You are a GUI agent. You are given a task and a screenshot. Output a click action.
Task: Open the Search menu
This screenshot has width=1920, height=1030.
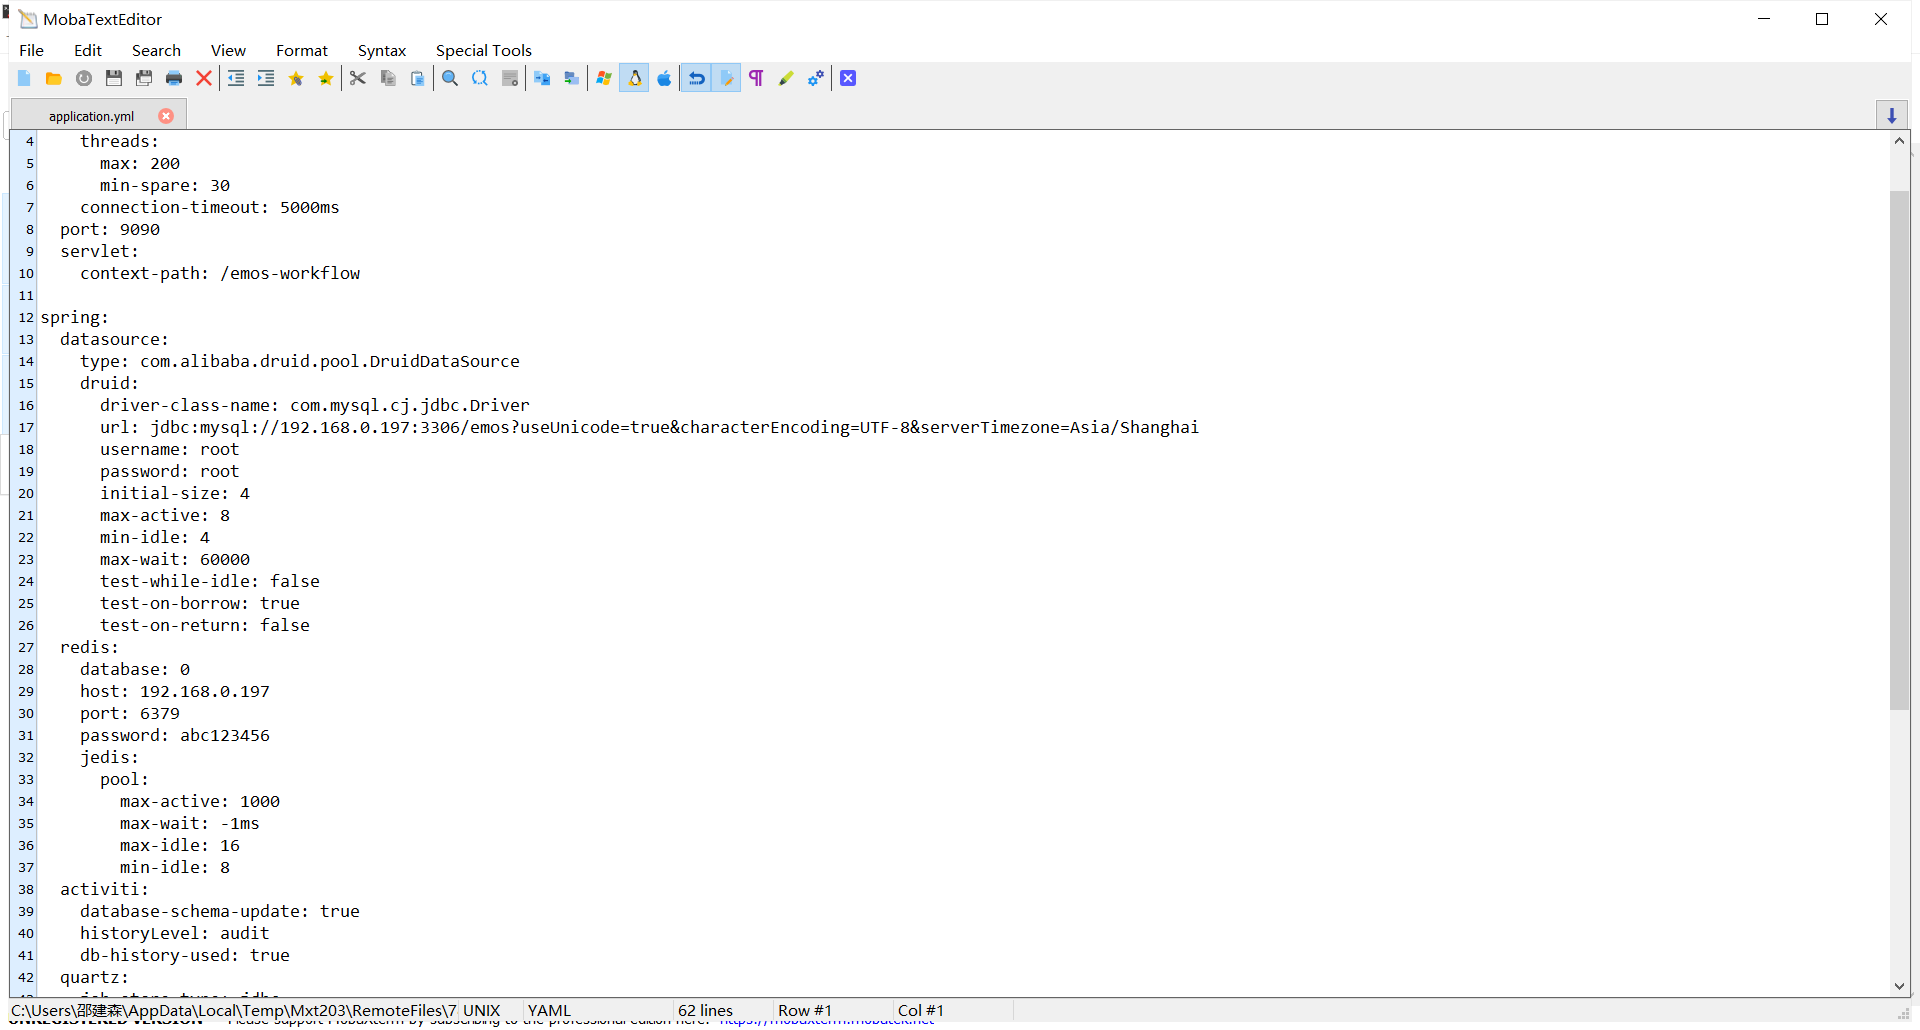pyautogui.click(x=156, y=50)
